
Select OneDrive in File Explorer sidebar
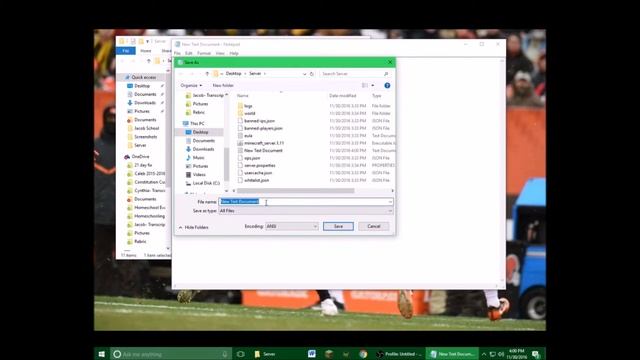tap(140, 156)
